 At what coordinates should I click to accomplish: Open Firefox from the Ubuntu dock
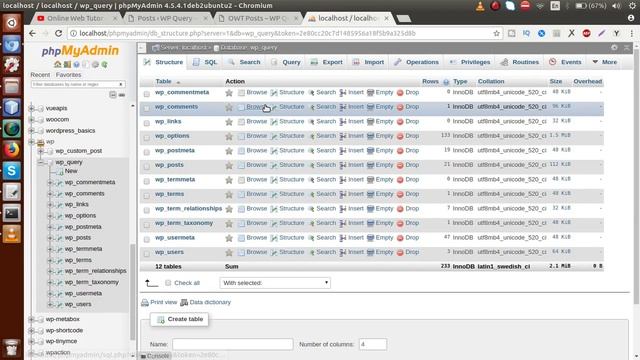tap(11, 150)
